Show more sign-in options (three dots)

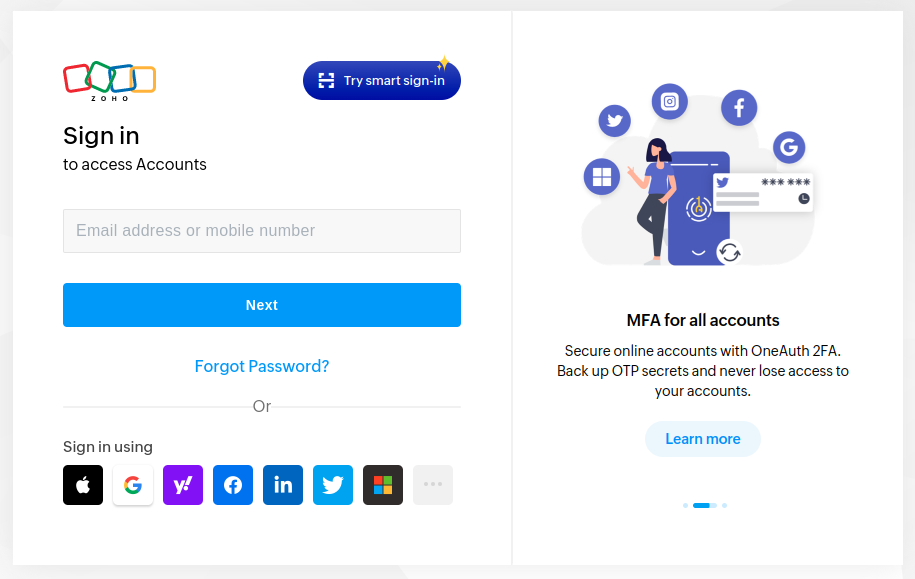pos(433,485)
